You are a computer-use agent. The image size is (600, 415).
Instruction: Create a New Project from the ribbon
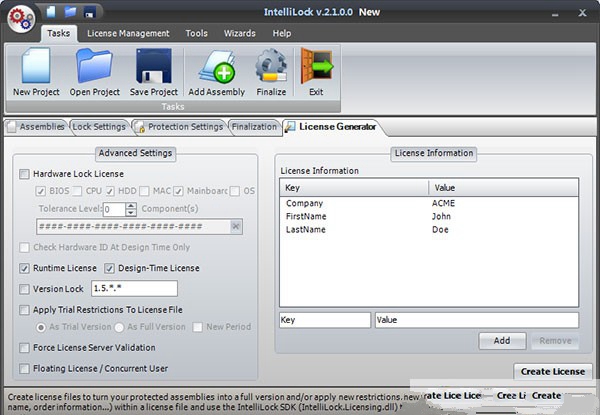[36, 72]
